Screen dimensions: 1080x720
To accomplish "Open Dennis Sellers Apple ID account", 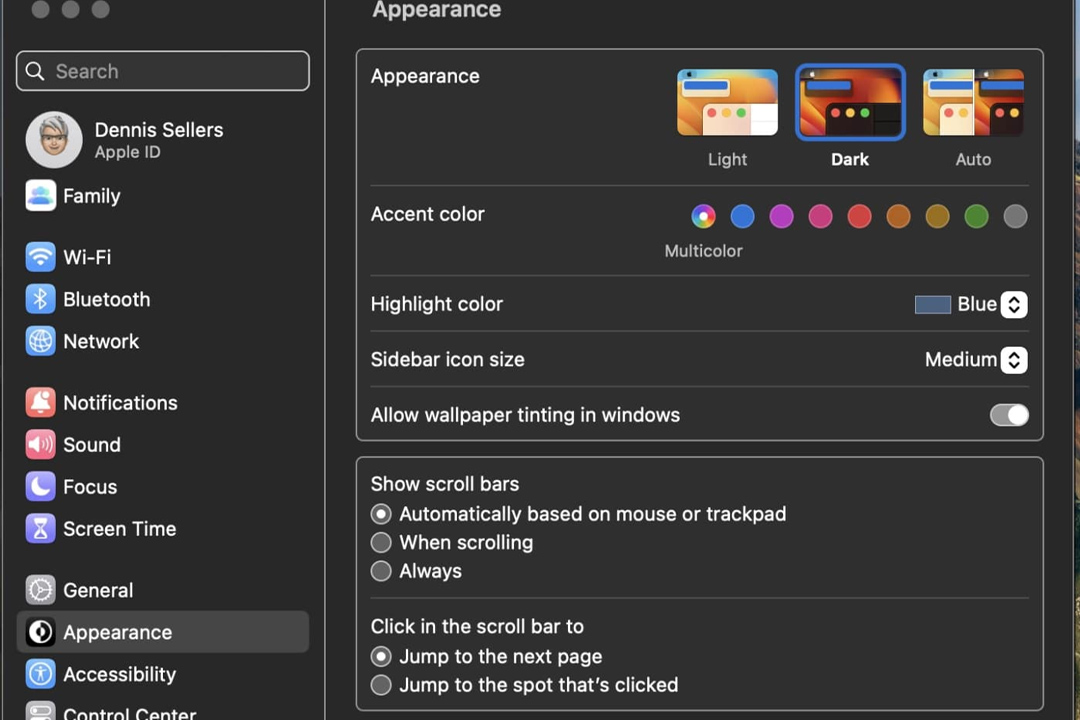I will [x=158, y=140].
